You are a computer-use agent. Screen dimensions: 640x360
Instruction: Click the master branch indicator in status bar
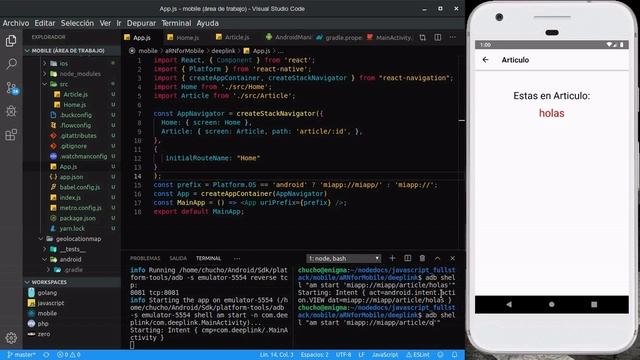click(22, 355)
